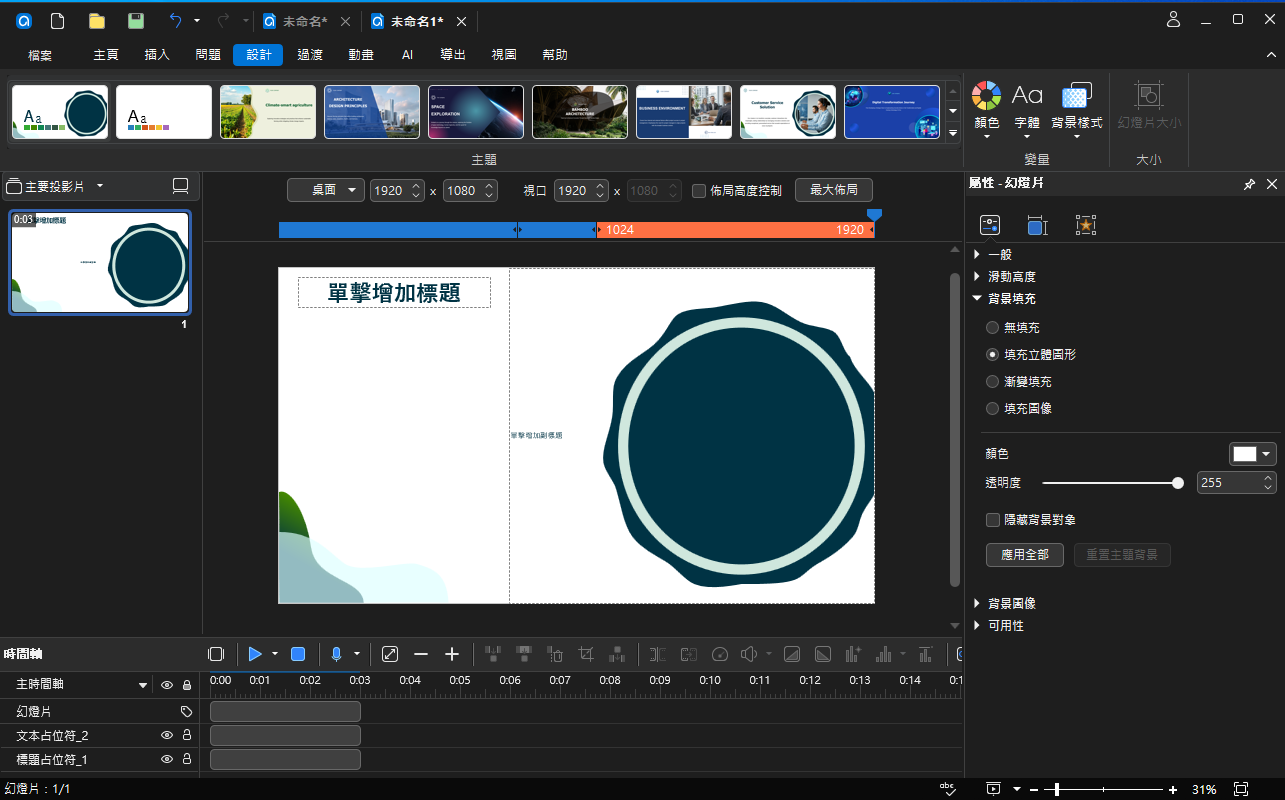The height and width of the screenshot is (800, 1285).
Task: Toggle the slide panel view icon
Action: 181,186
